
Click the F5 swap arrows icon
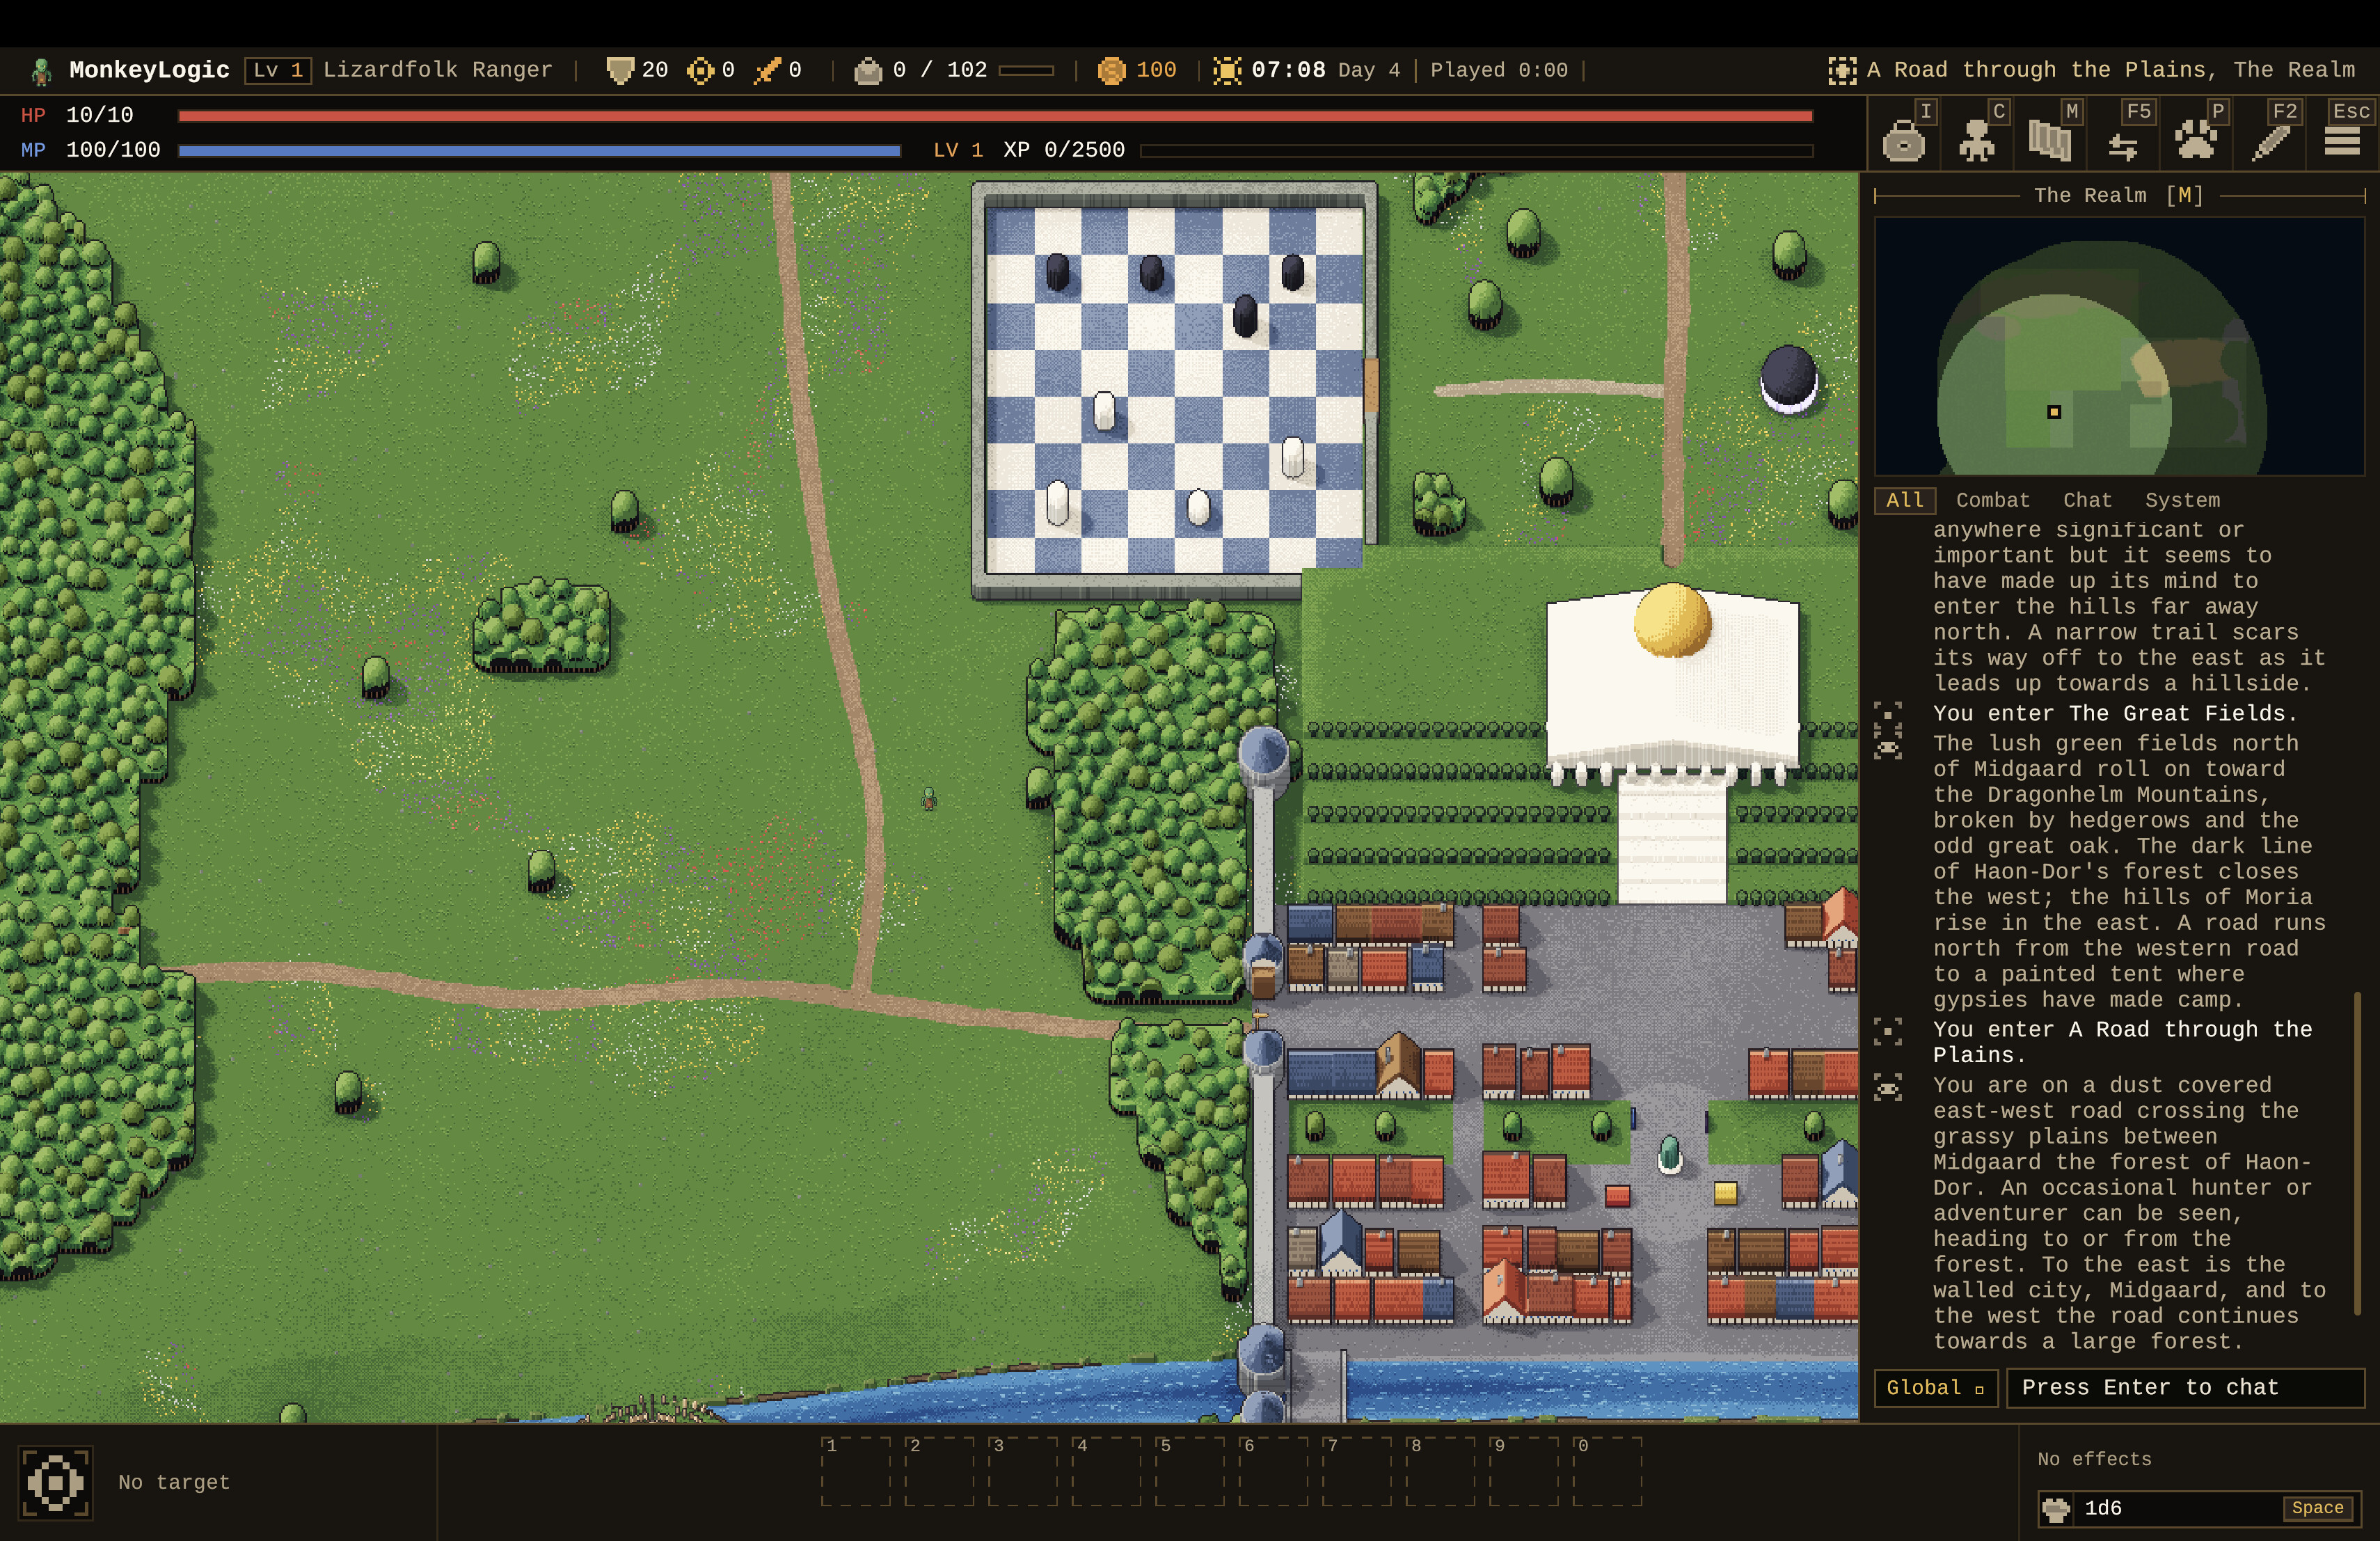point(2122,146)
